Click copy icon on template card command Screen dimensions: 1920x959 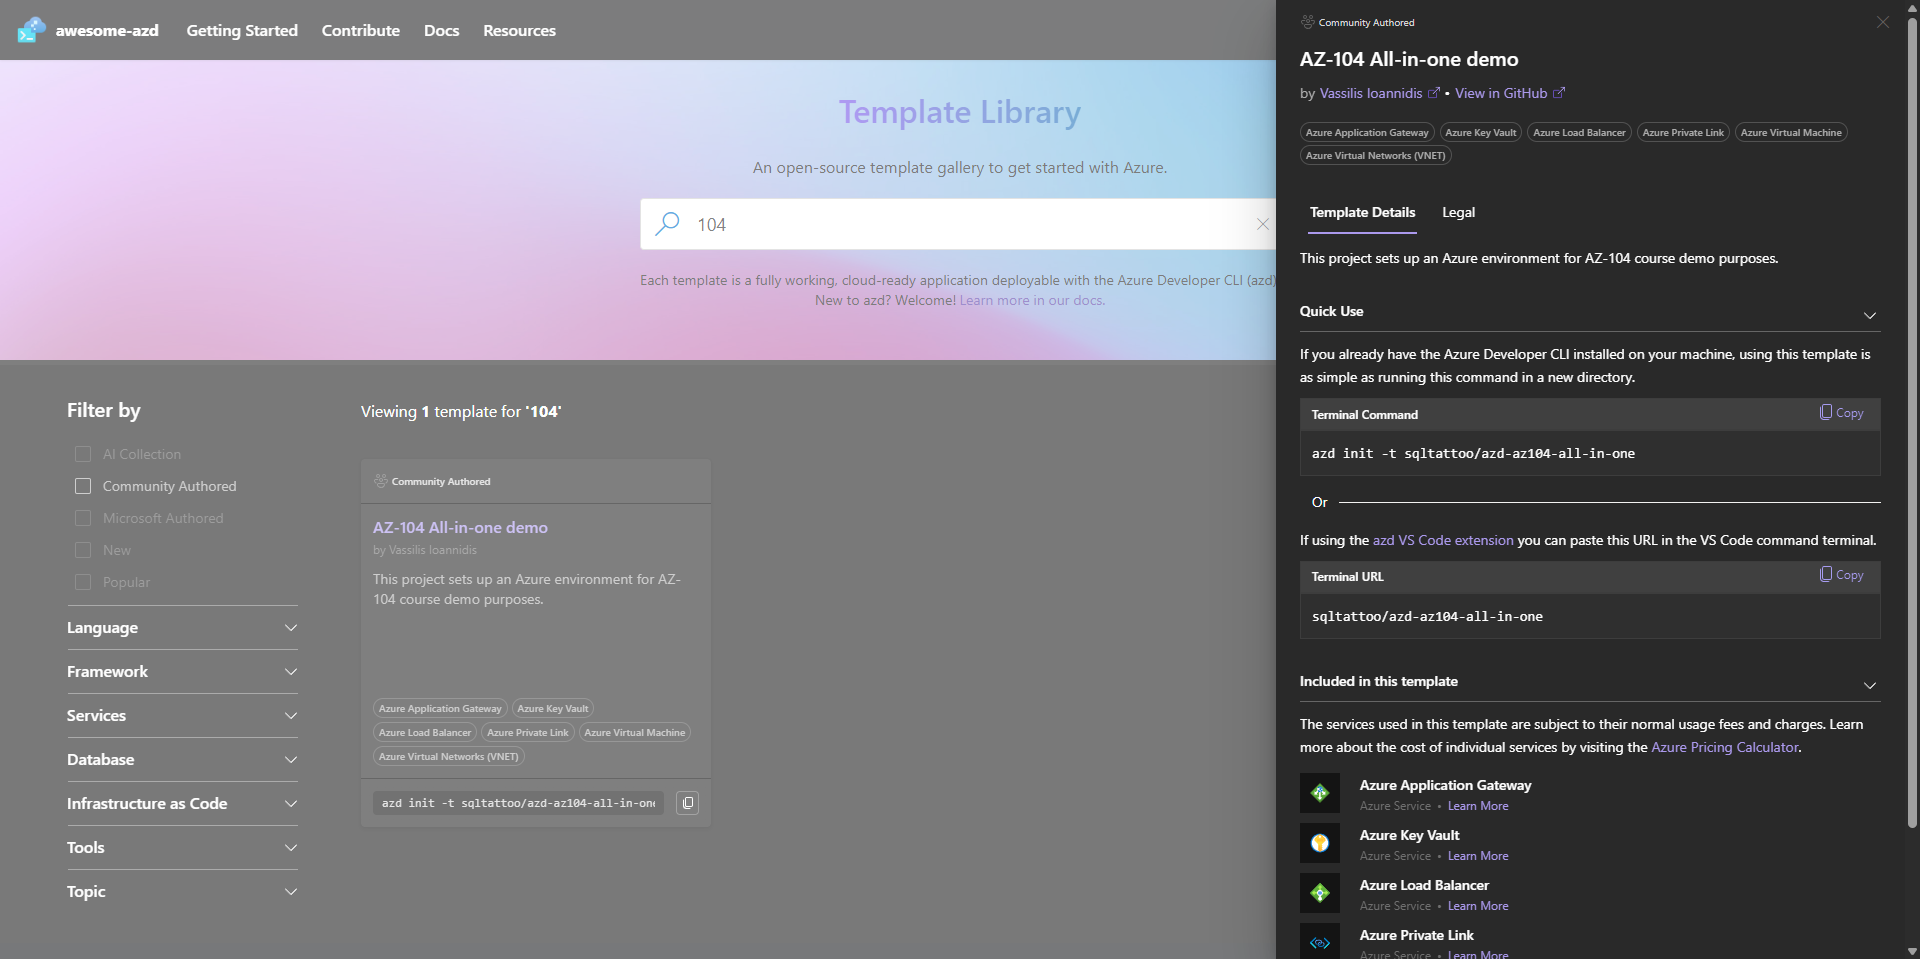(x=687, y=803)
